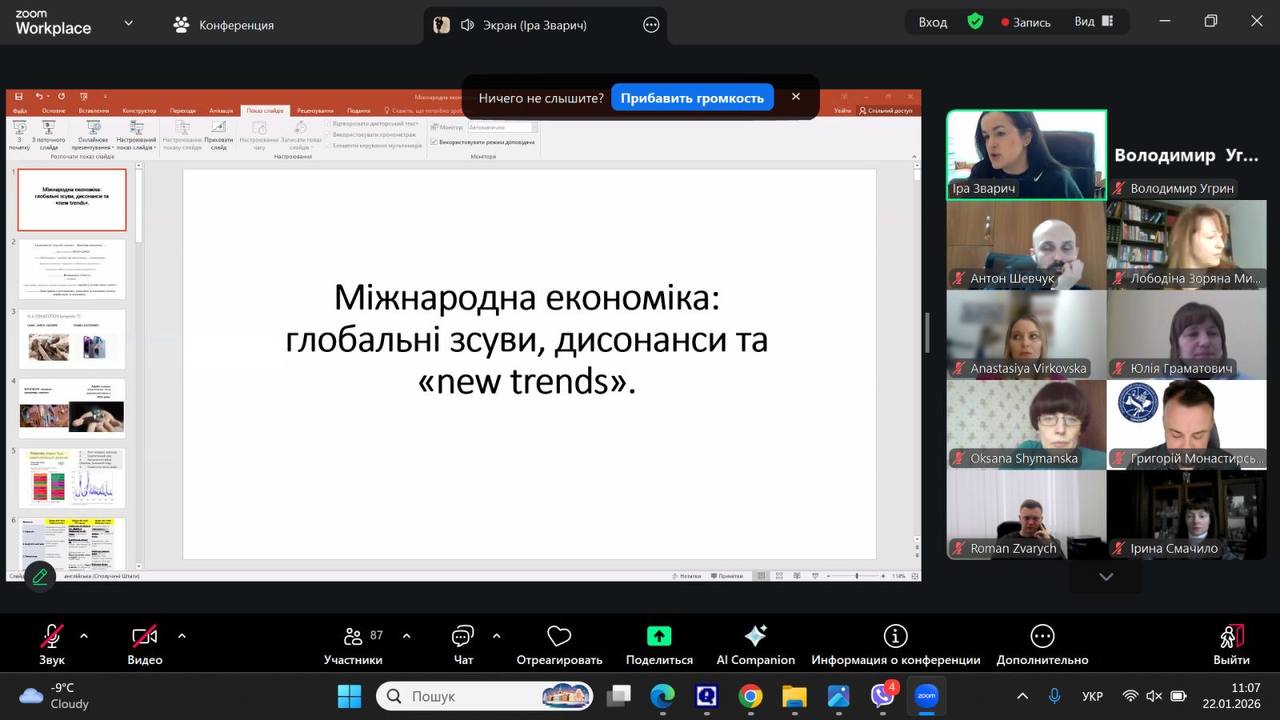This screenshot has height=720, width=1280.
Task: Expand video options arrow next to Видео
Action: [181, 635]
